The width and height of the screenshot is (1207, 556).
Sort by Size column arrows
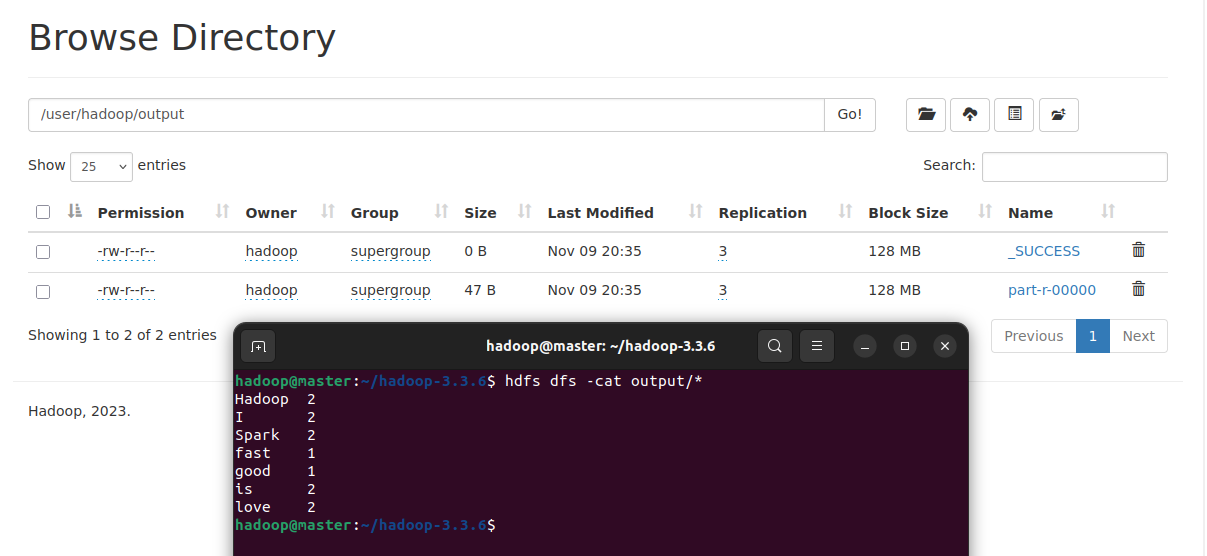pyautogui.click(x=525, y=212)
